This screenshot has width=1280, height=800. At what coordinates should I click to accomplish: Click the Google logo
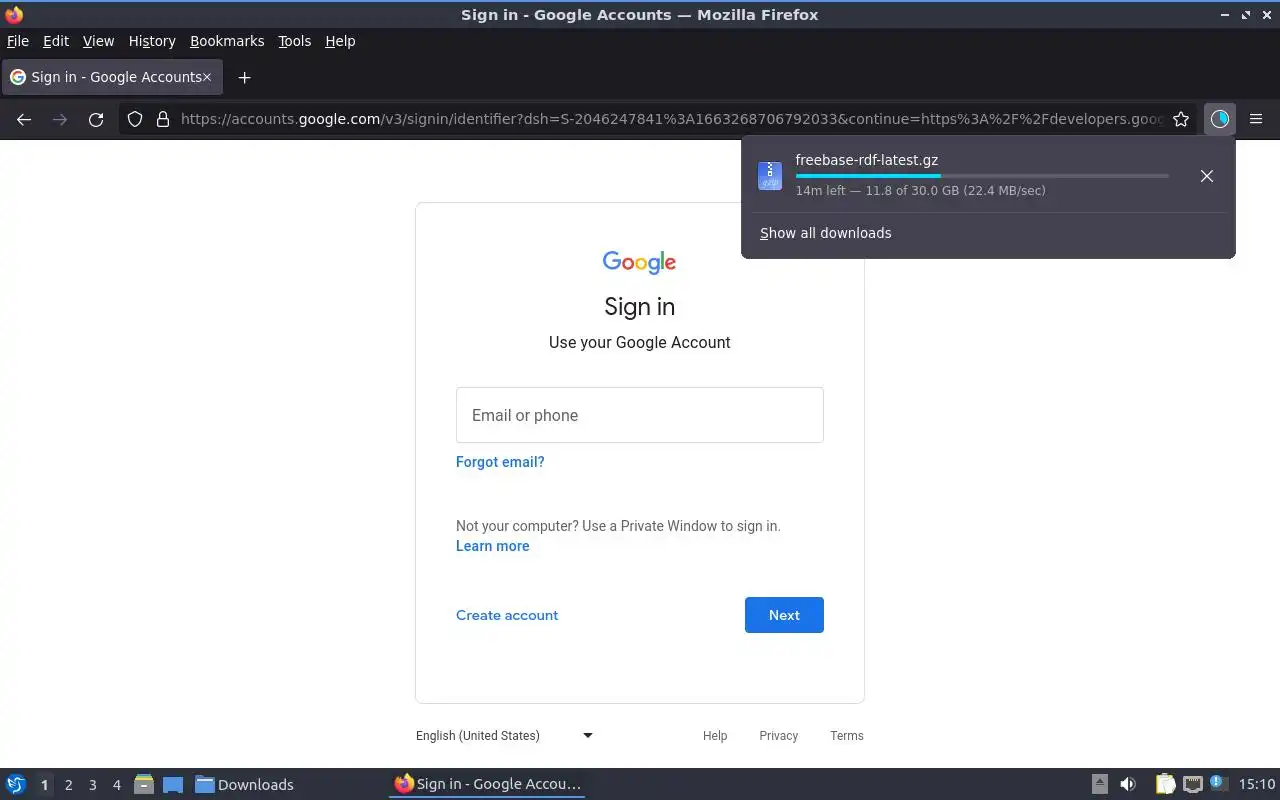[639, 262]
